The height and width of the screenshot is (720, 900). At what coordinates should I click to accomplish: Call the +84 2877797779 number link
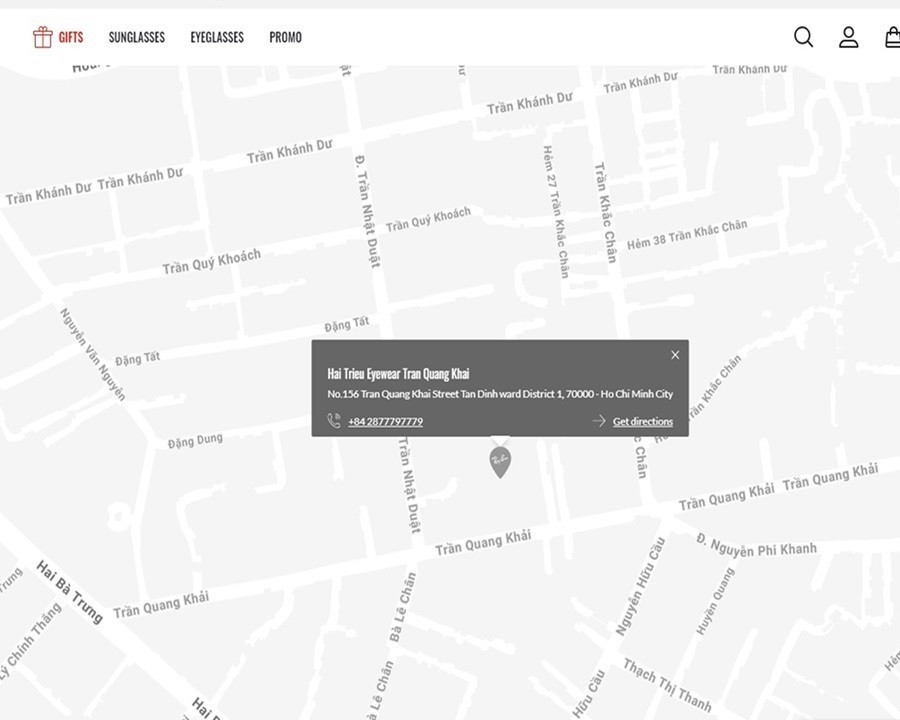[x=385, y=422]
